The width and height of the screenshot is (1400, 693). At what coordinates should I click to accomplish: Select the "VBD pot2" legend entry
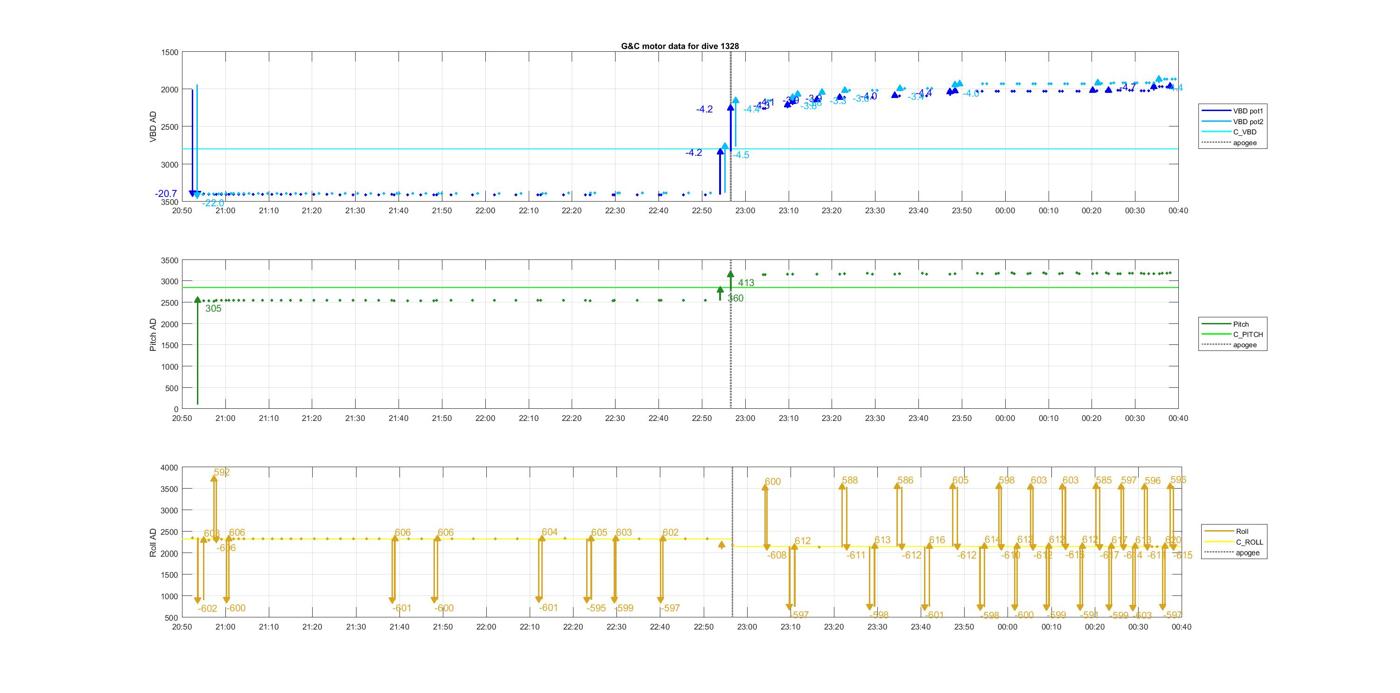1250,121
